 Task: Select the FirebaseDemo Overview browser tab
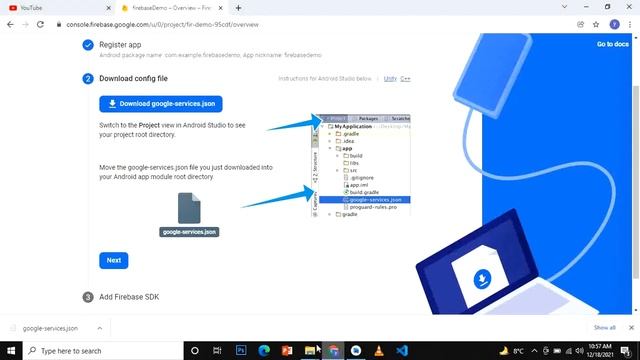click(171, 8)
